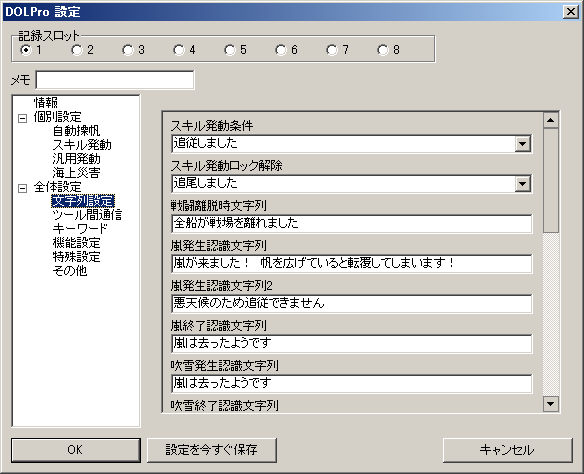
Task: Open ツール間通信 settings page
Action: coord(87,215)
